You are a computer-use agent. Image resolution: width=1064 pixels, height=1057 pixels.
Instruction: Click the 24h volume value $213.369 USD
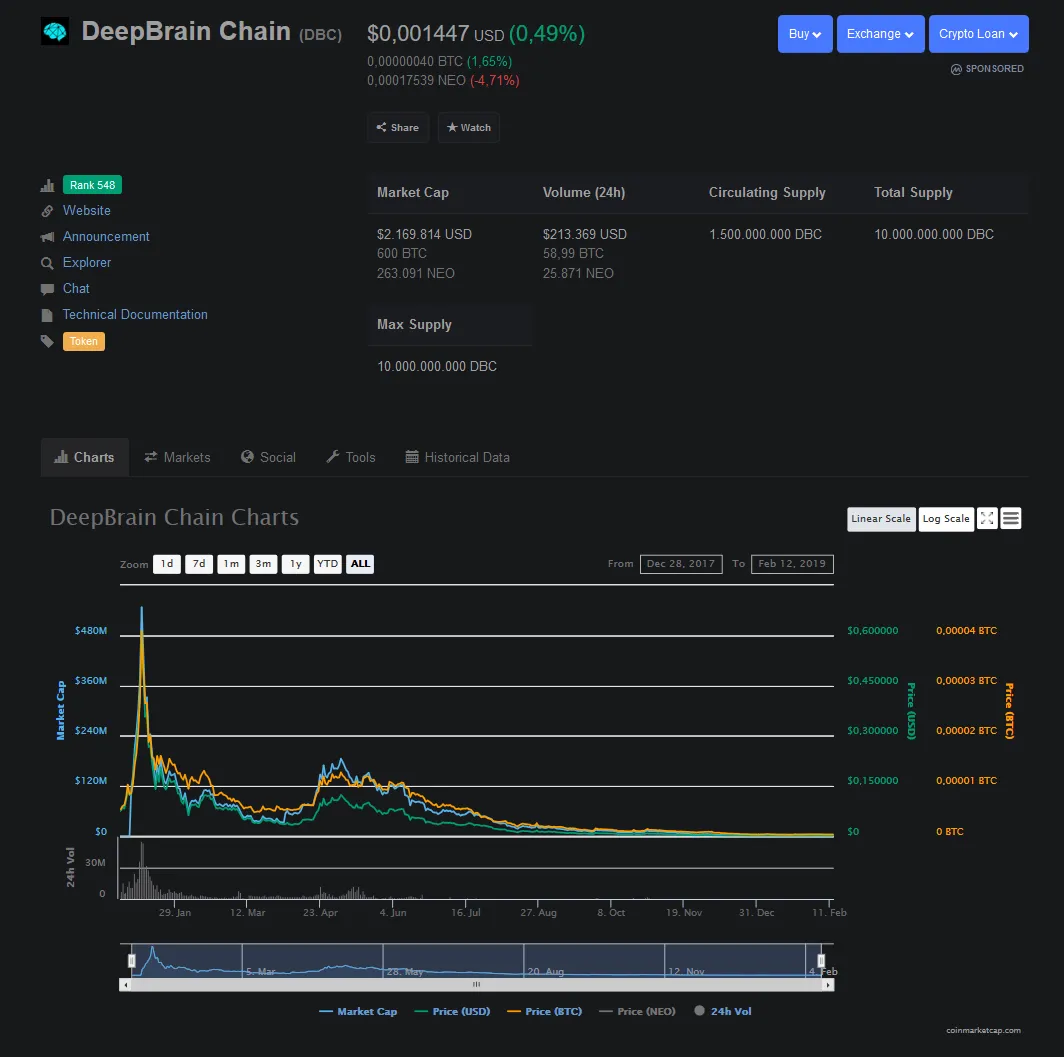tap(584, 235)
